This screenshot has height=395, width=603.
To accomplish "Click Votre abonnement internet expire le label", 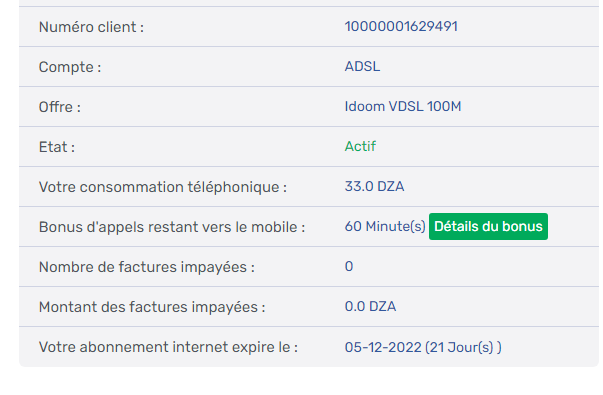I will (x=168, y=347).
